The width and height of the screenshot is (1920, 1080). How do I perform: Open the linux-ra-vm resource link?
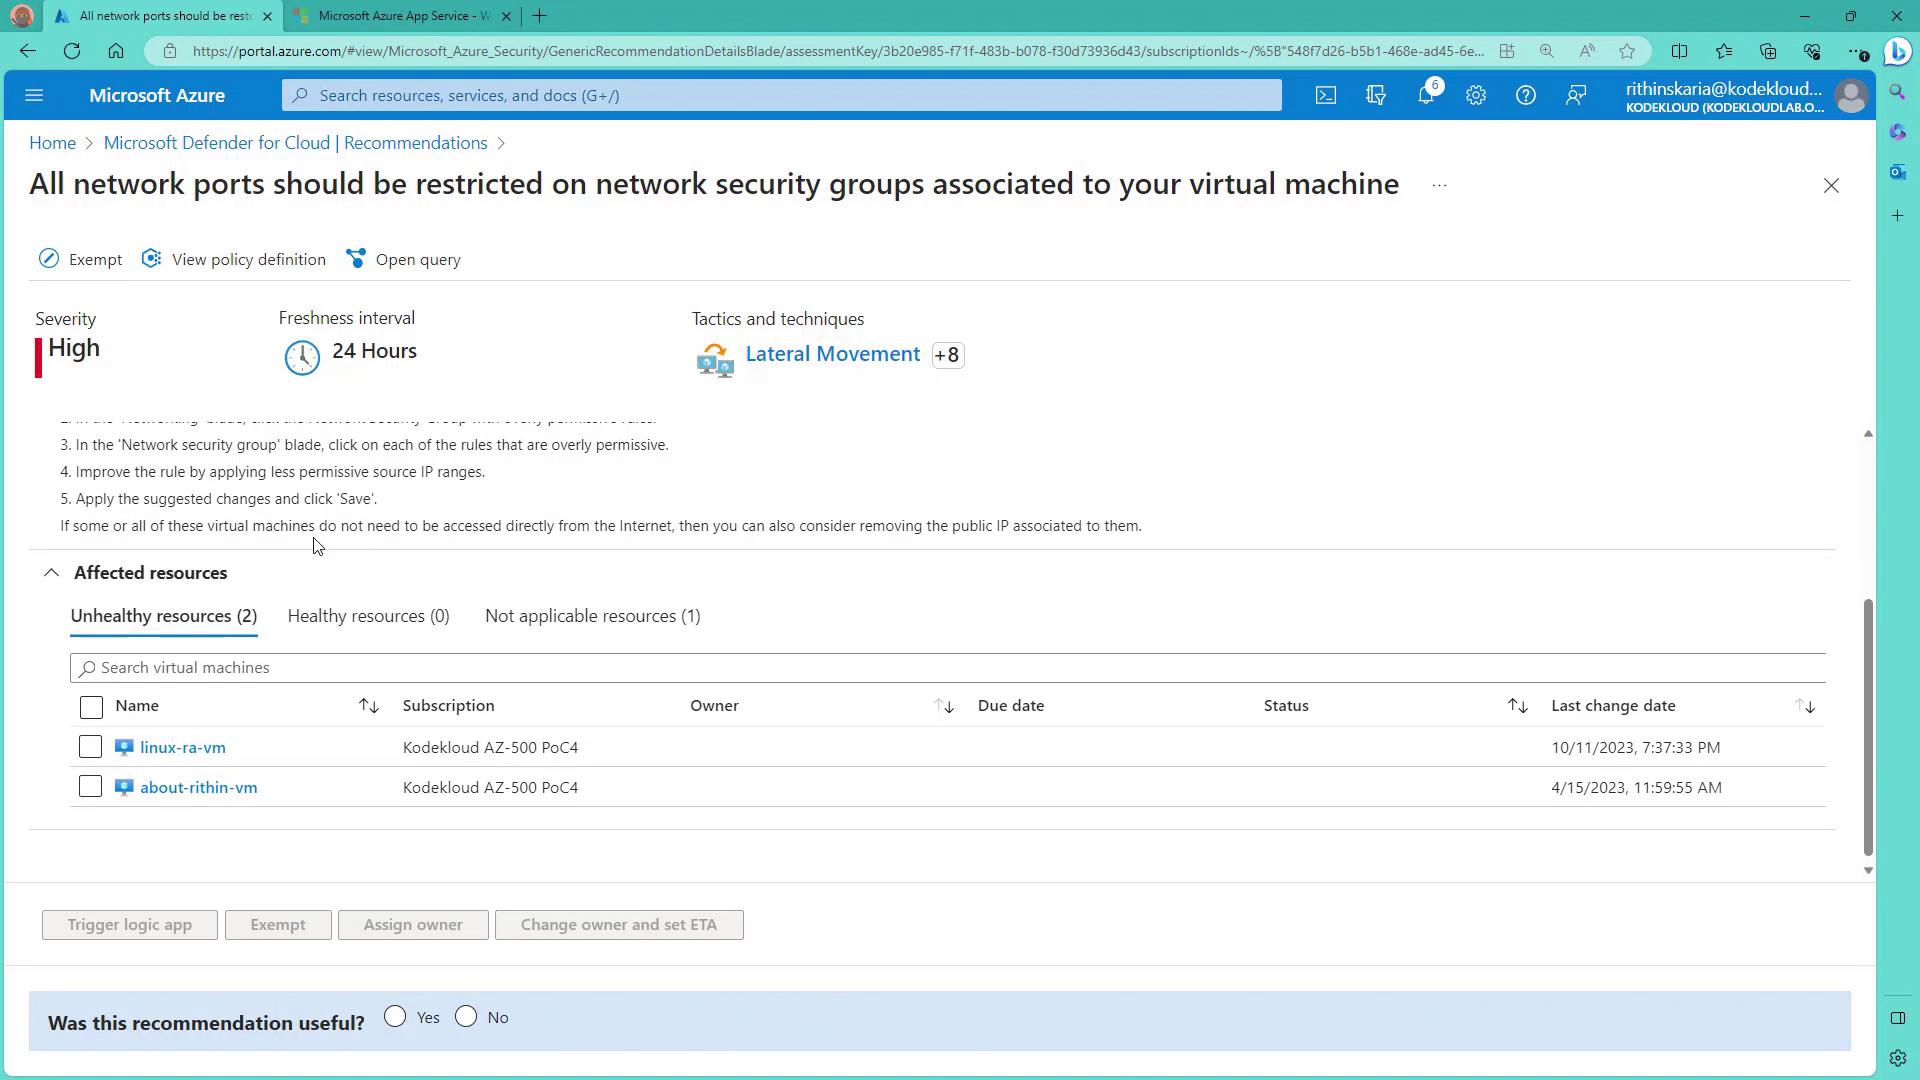click(183, 747)
